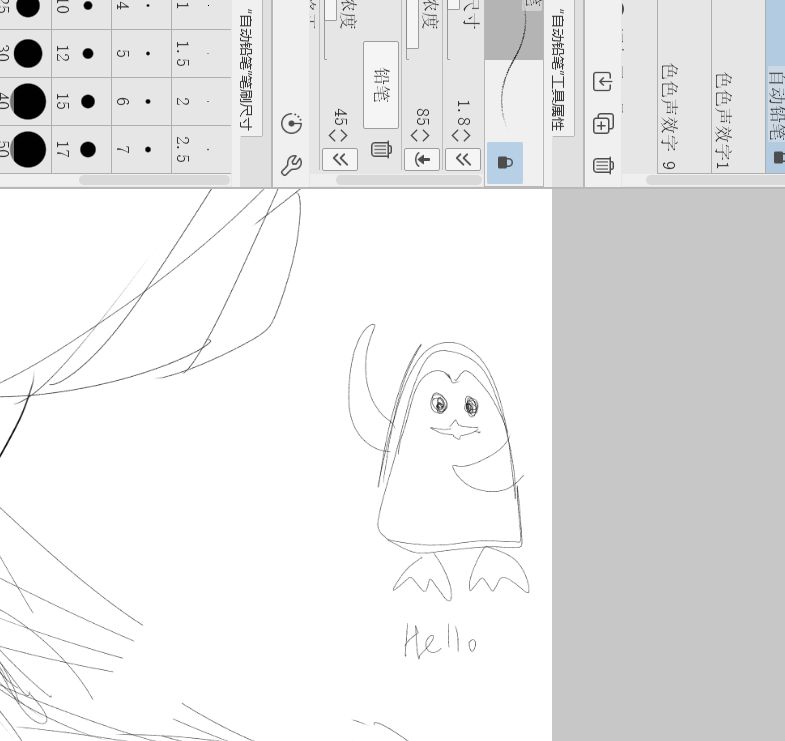Screen dimensions: 785x741
Task: Click the tool property panel scrollbar
Action: tap(409, 180)
